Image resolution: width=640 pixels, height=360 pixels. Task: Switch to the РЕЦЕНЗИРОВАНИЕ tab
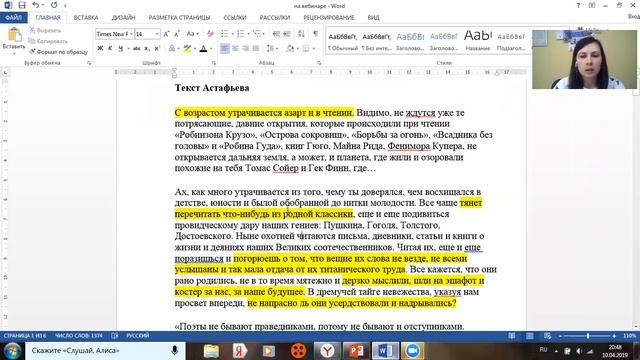point(329,18)
